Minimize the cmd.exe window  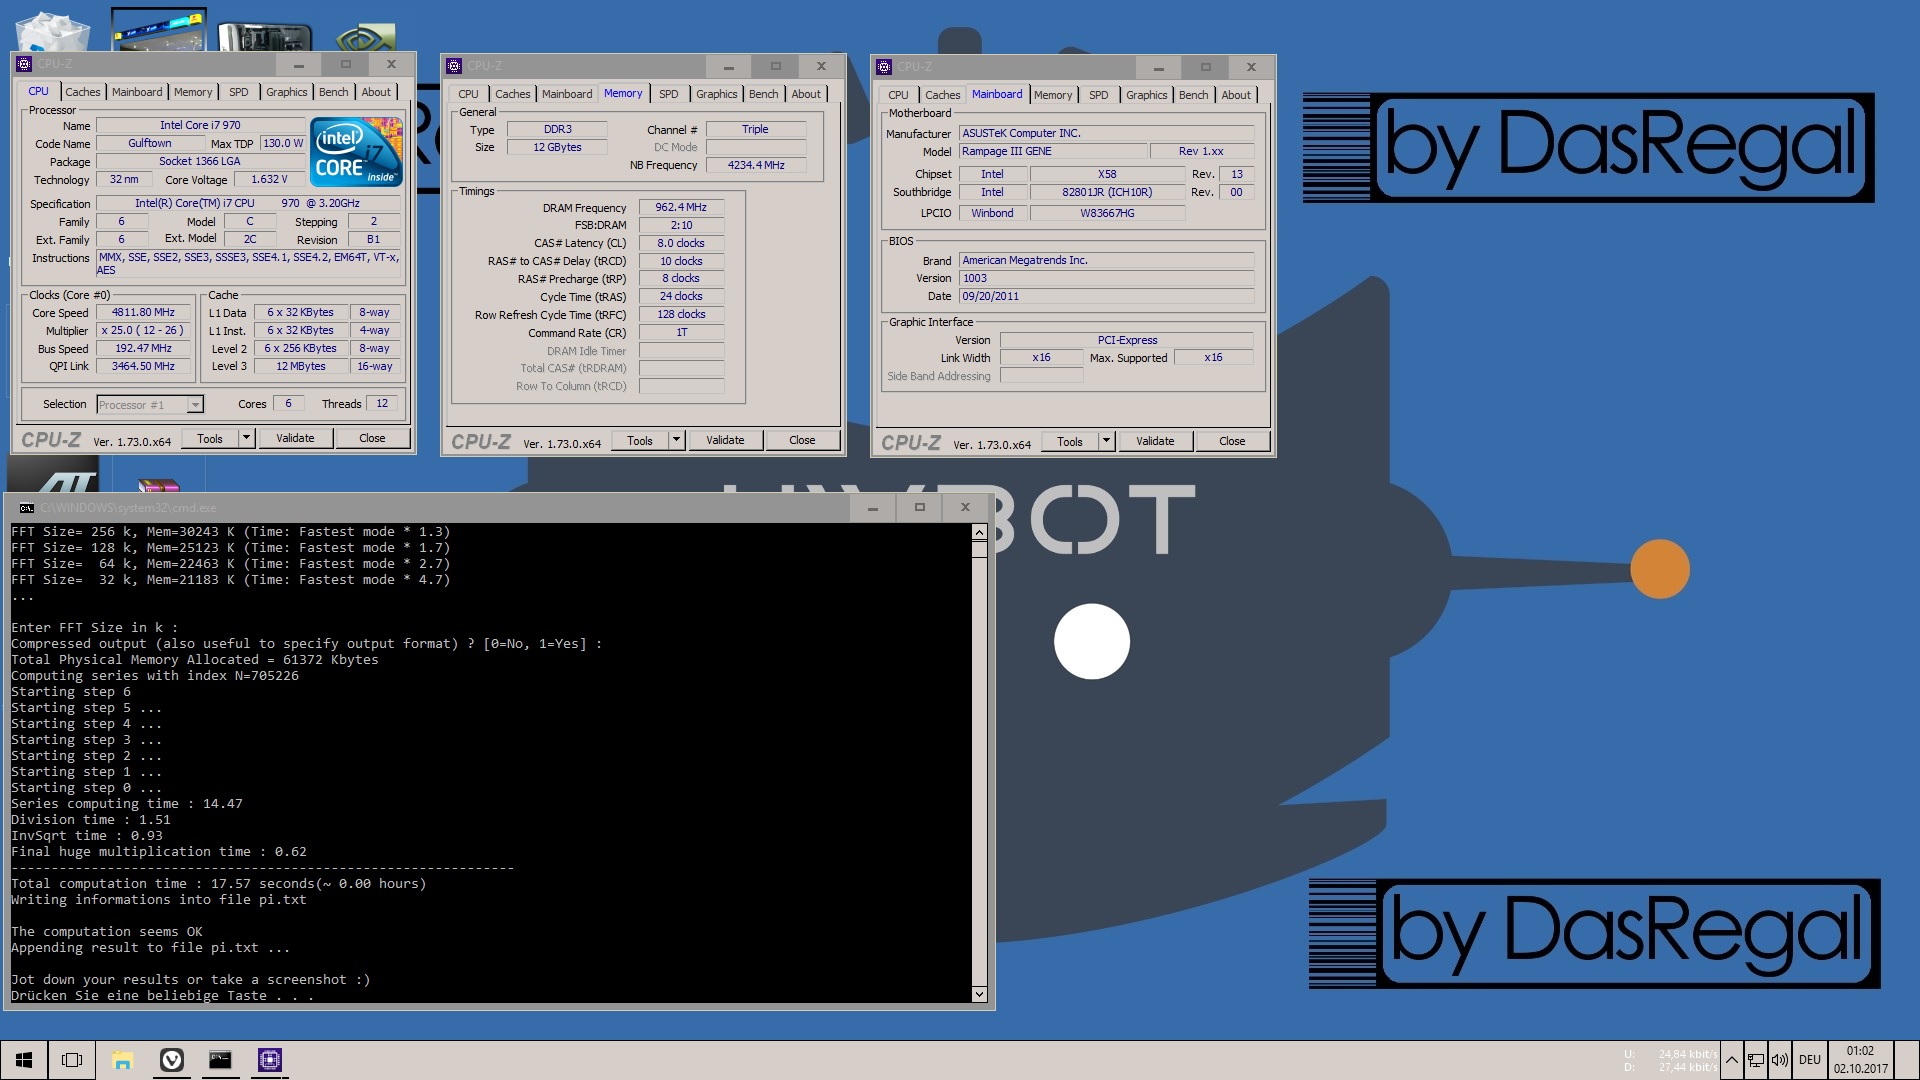pos(873,508)
